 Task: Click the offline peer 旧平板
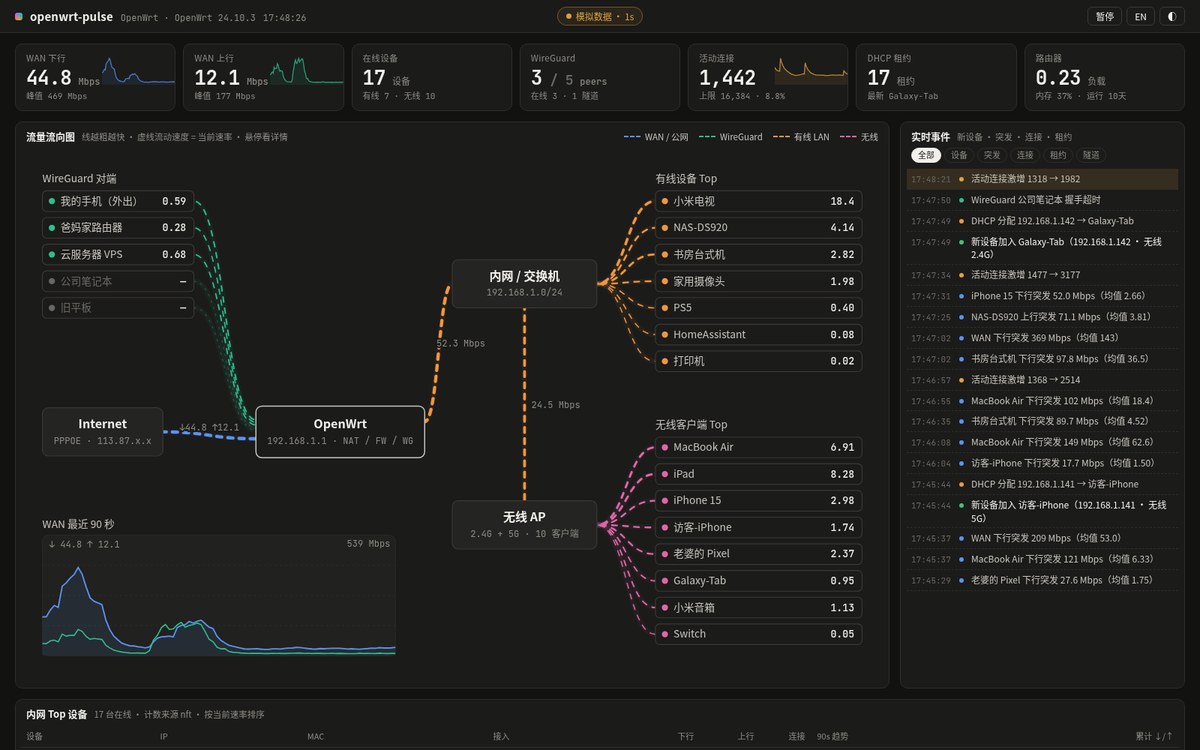118,308
